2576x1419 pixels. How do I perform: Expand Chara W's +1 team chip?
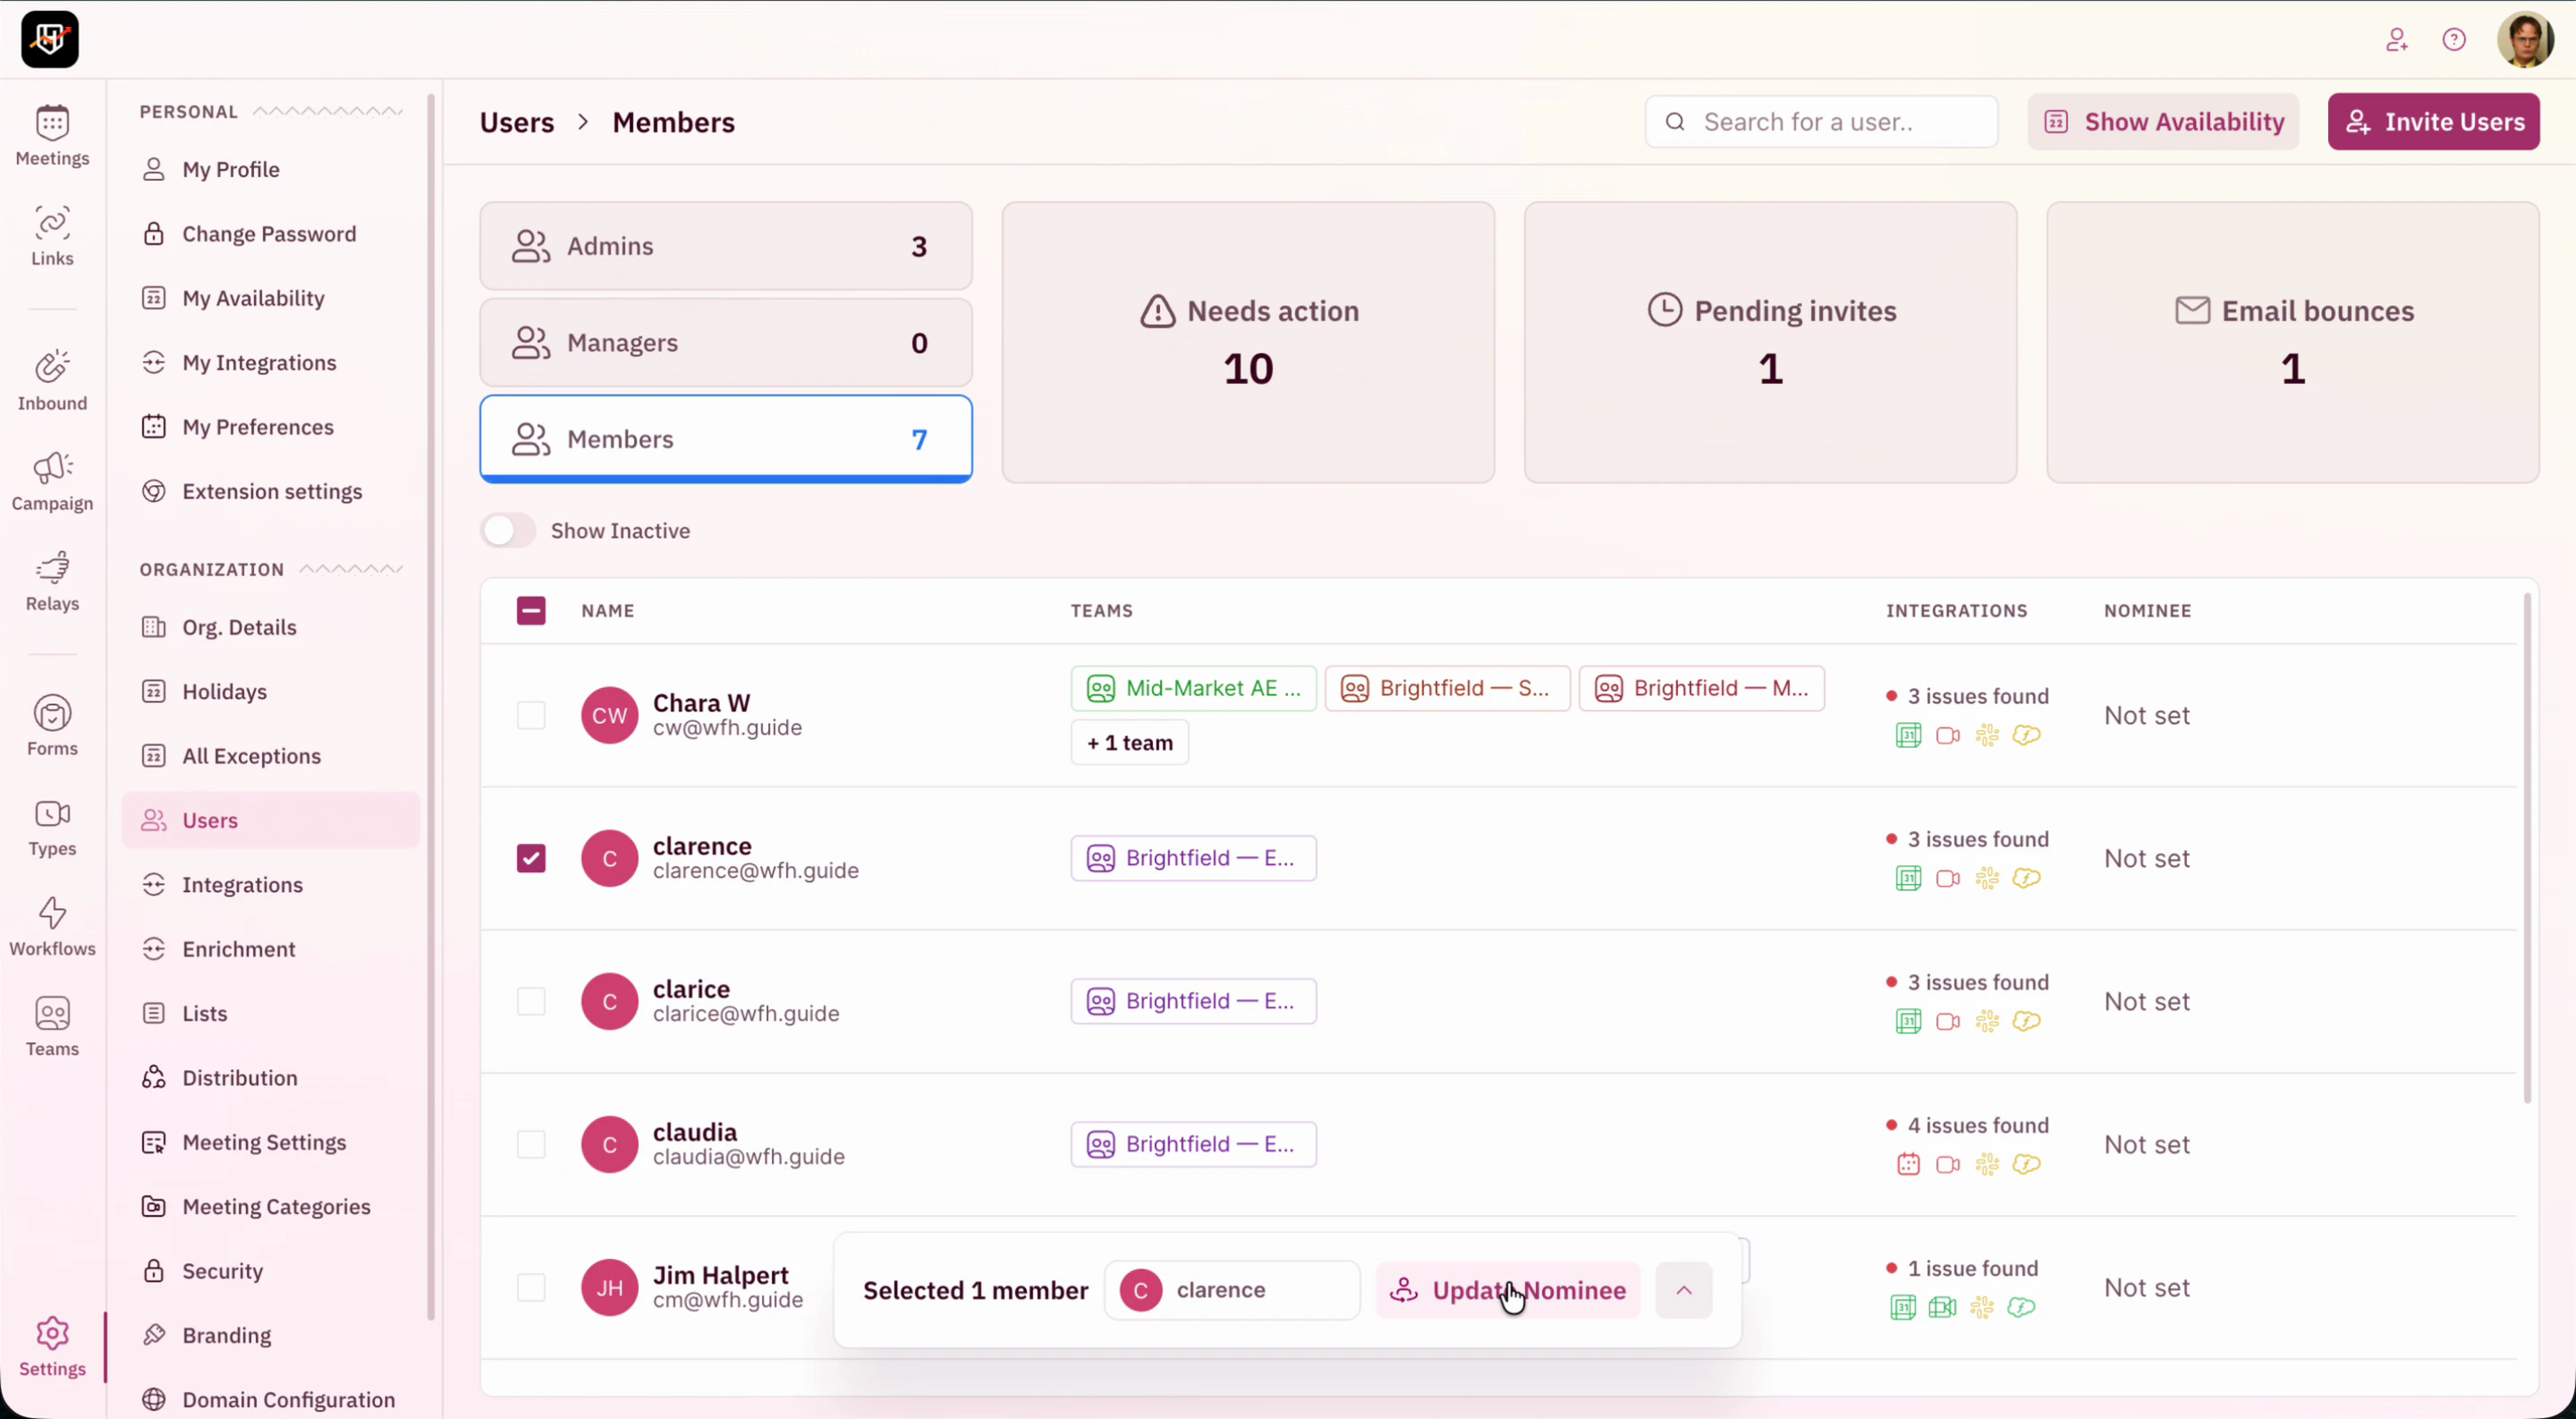(1130, 743)
